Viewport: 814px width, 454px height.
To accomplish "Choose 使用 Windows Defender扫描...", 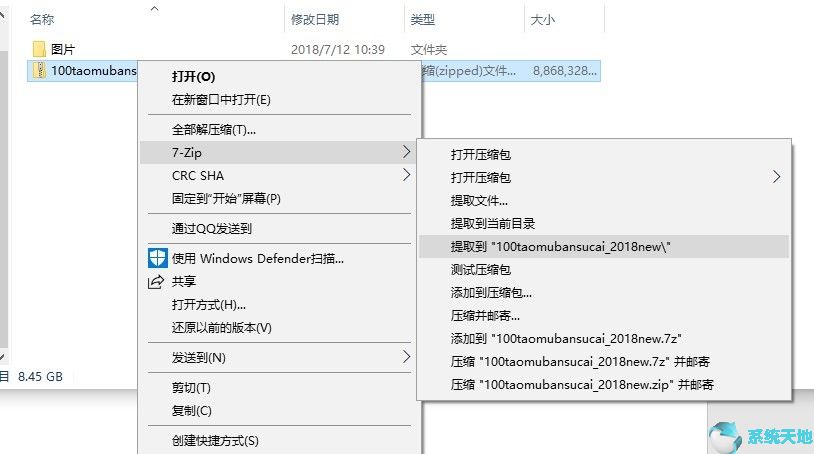I will coord(257,258).
